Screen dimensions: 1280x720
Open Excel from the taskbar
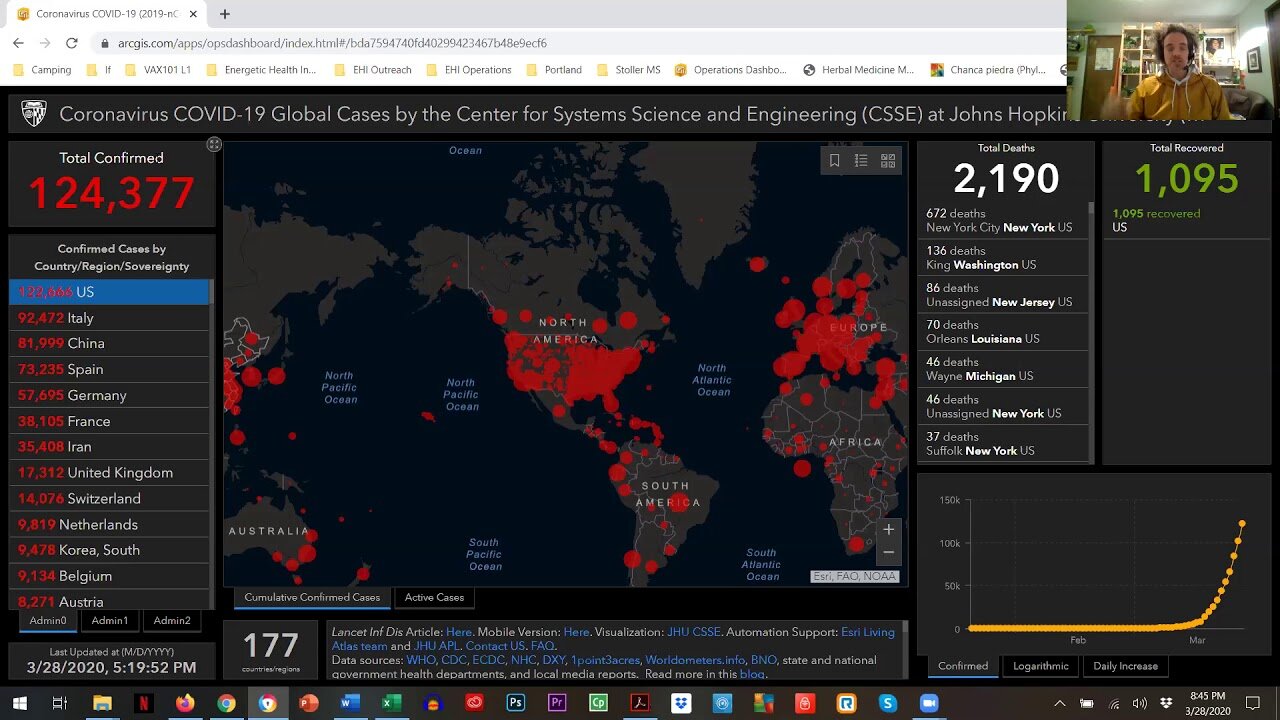391,703
